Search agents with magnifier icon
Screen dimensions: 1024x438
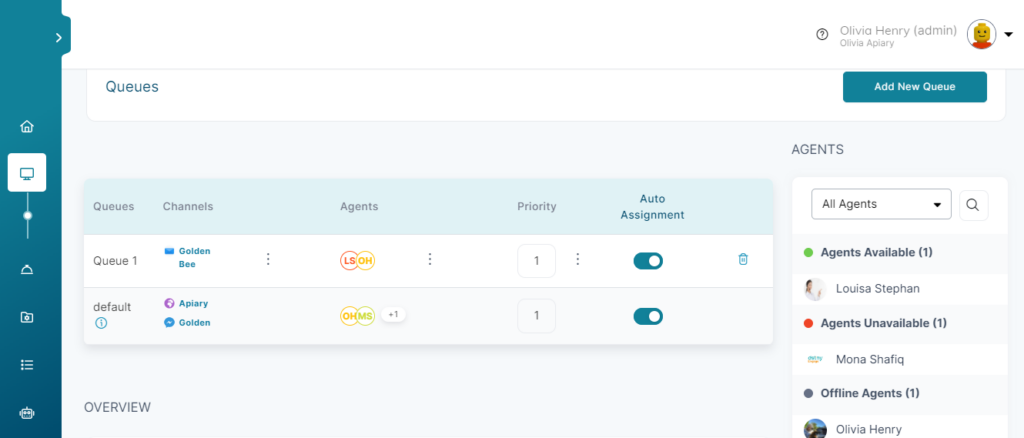(x=973, y=204)
